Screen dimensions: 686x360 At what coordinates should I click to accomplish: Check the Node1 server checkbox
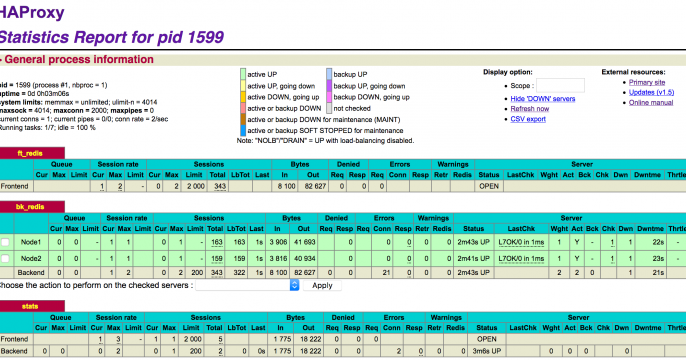coord(5,242)
